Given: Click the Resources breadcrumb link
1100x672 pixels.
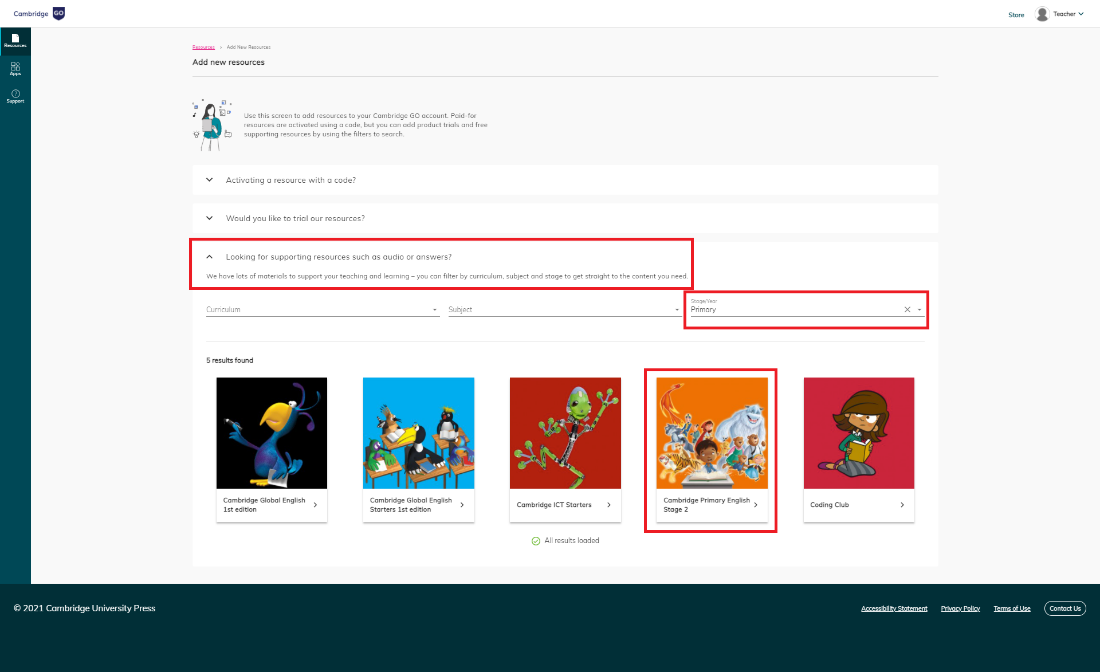Looking at the screenshot, I should click(x=203, y=47).
